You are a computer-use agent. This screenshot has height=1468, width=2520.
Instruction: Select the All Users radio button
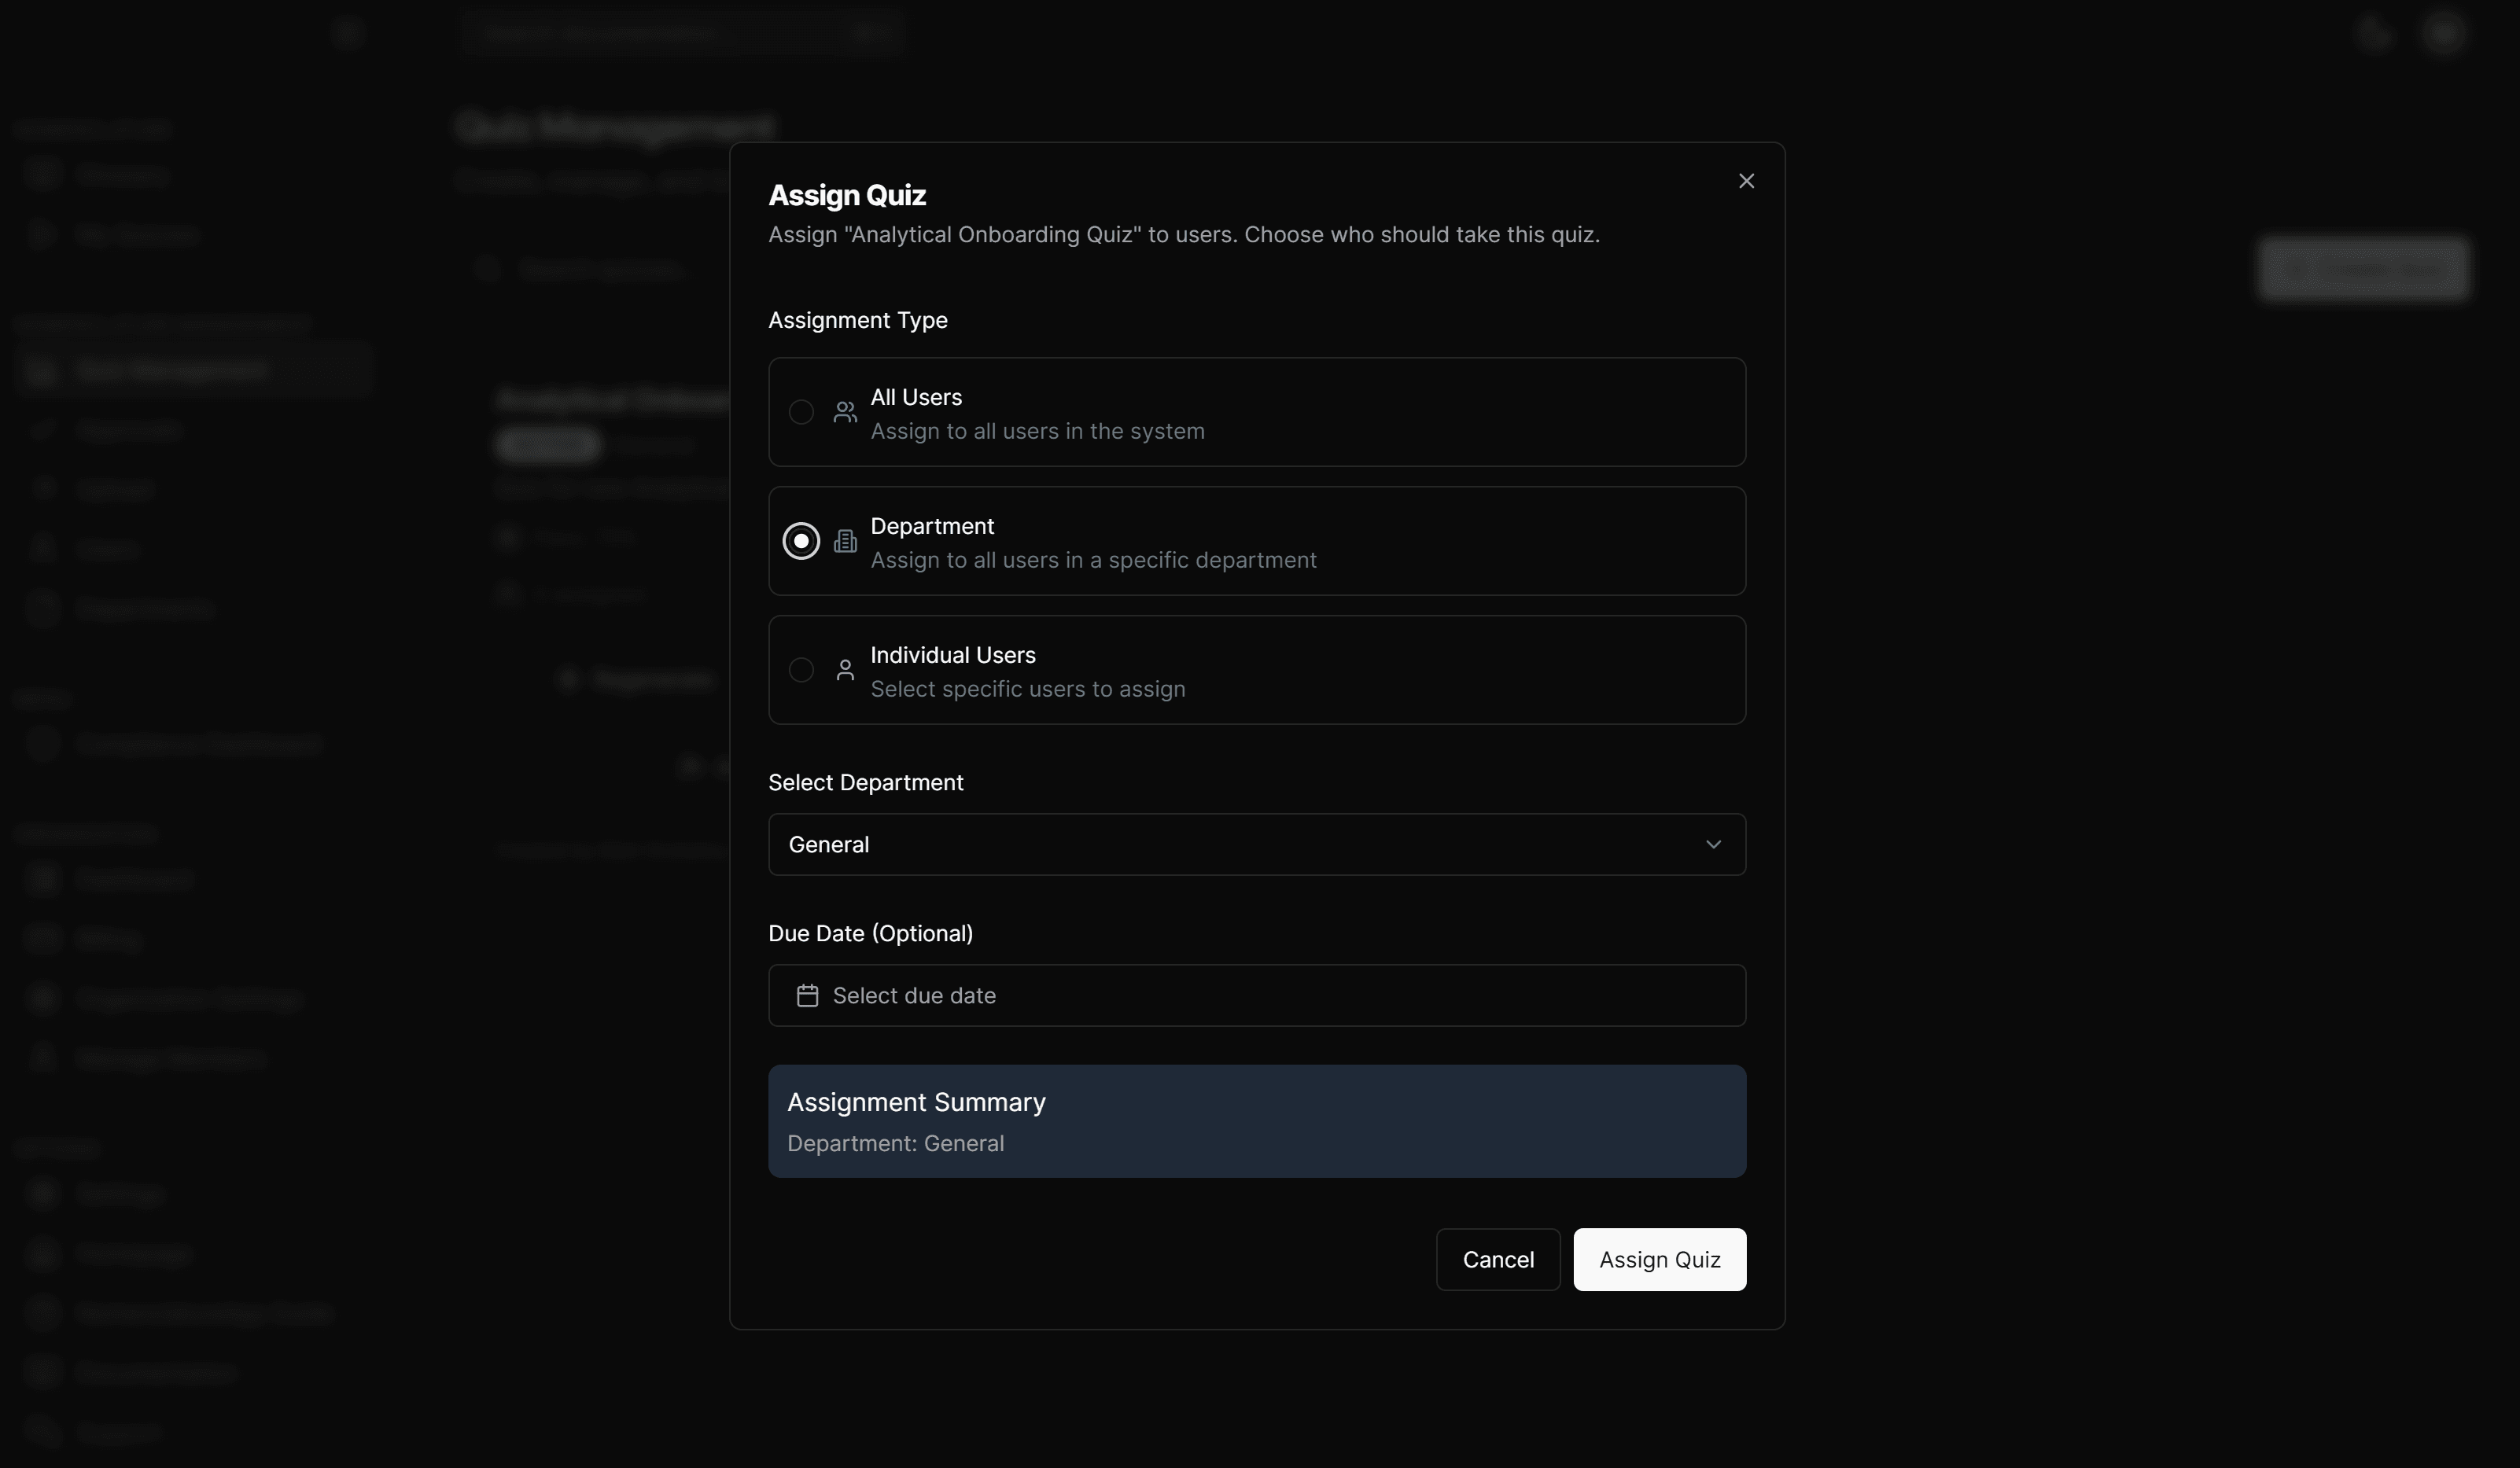pyautogui.click(x=801, y=412)
